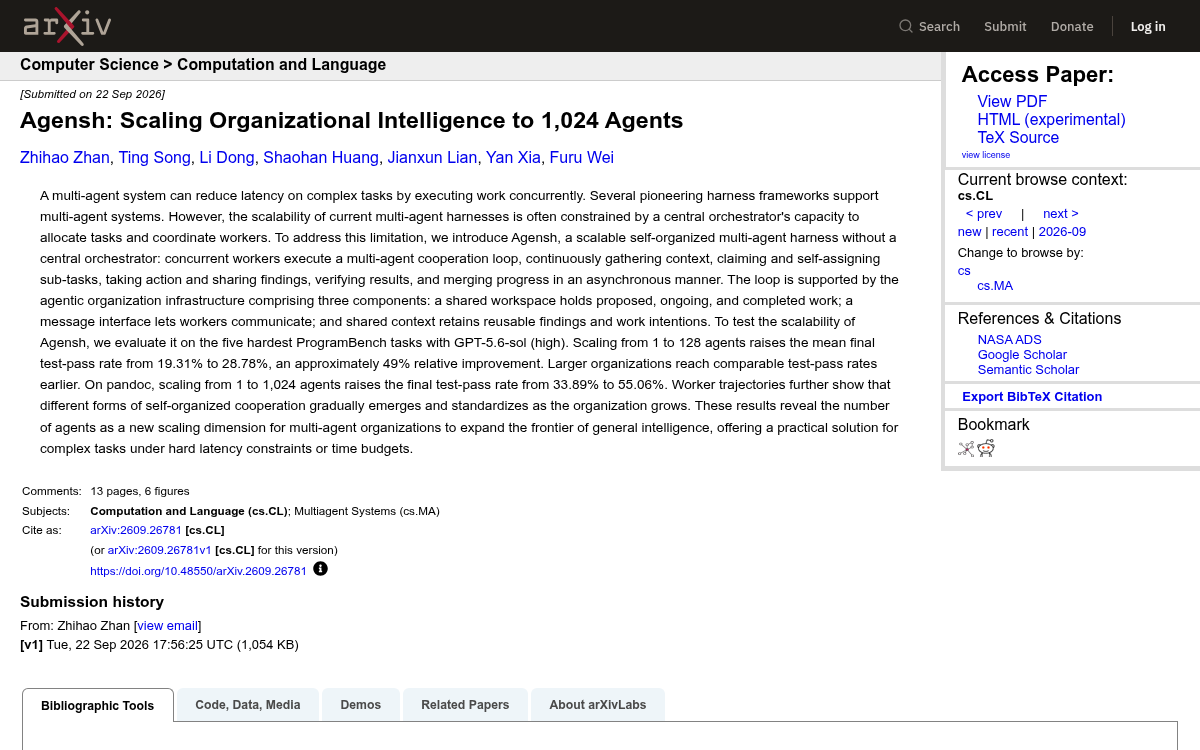Click Log in in the header

(1148, 26)
